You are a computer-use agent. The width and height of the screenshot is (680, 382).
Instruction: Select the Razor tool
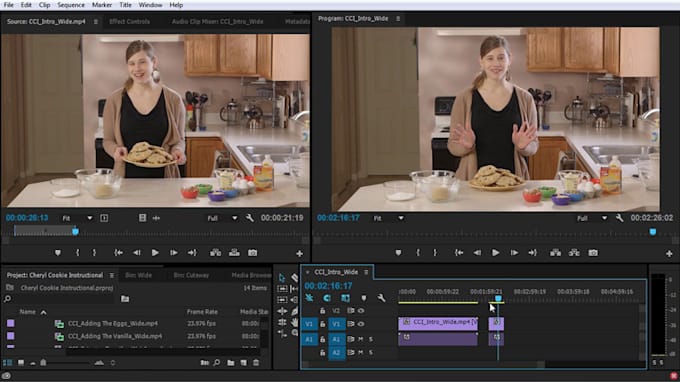[294, 278]
